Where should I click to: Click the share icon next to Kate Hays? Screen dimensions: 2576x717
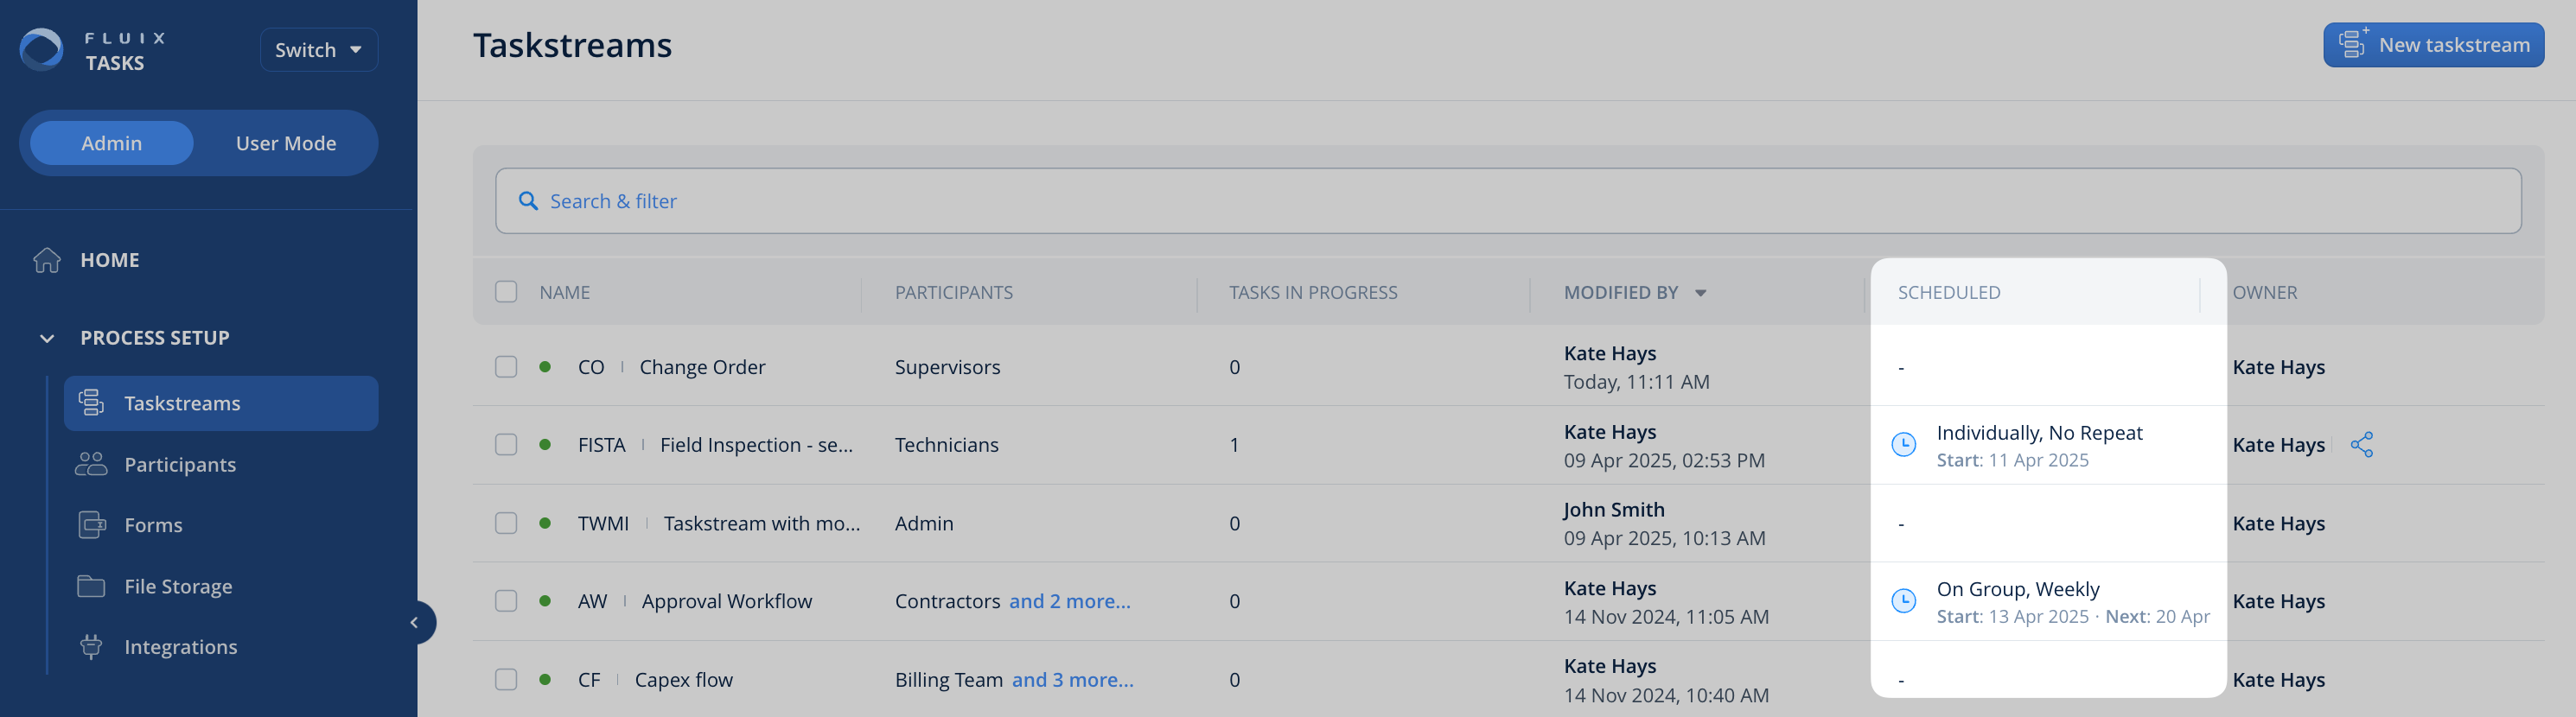click(x=2361, y=445)
